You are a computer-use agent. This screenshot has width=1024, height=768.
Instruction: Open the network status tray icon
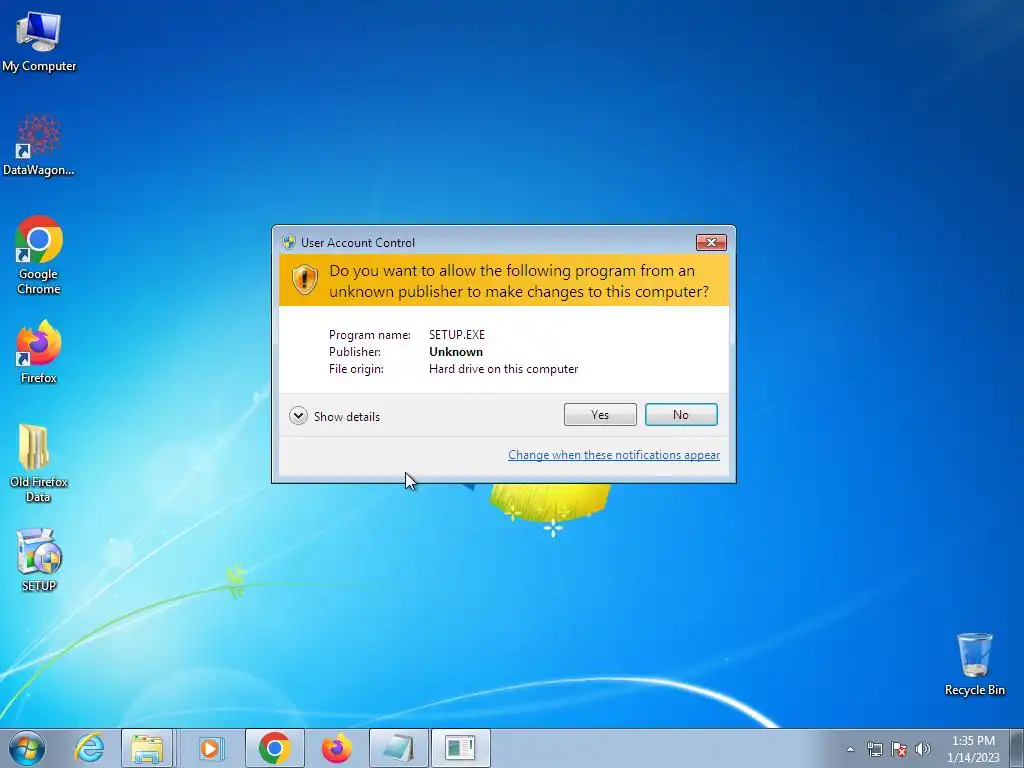(874, 749)
